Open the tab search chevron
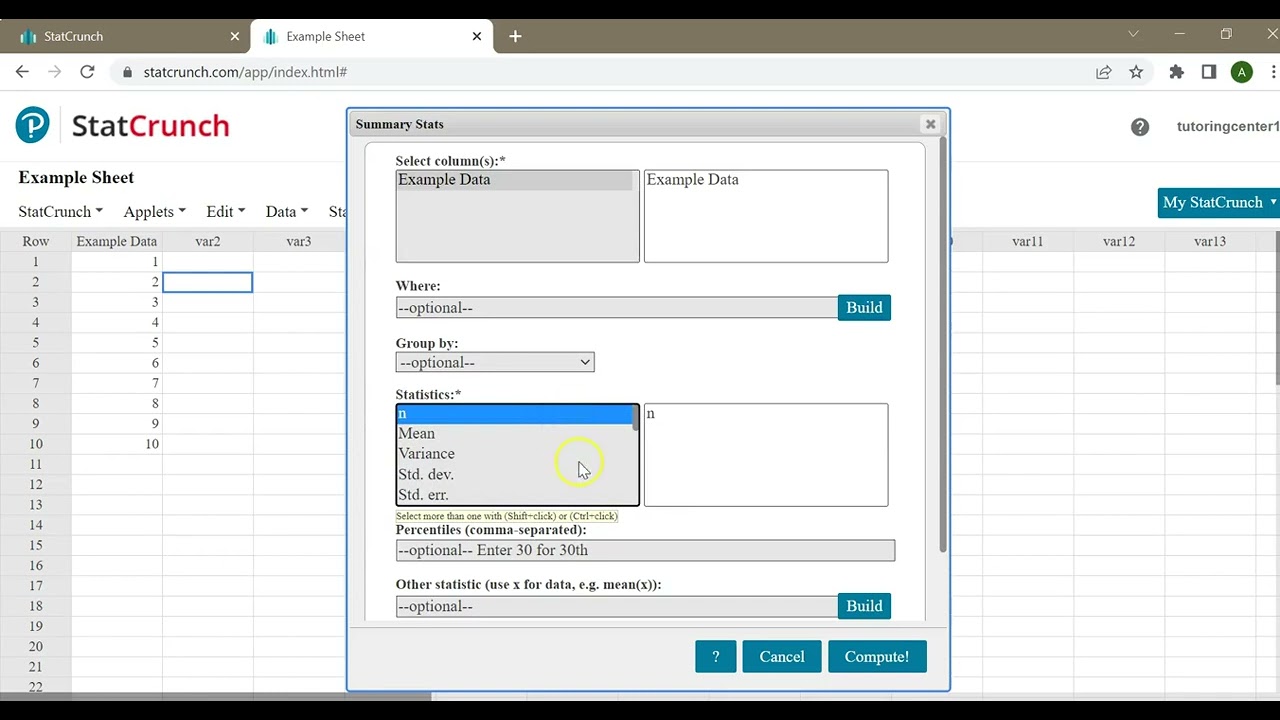 click(x=1133, y=34)
